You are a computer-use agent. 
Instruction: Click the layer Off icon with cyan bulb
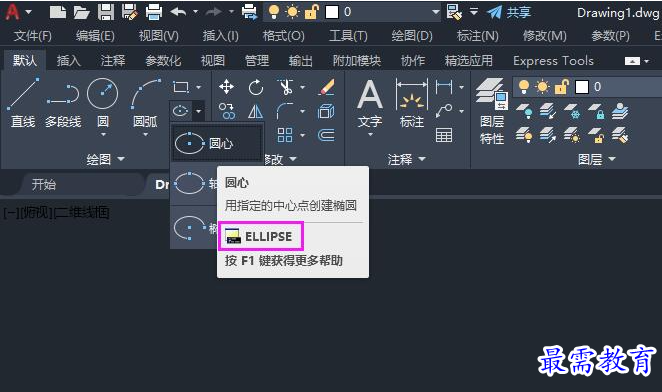click(524, 112)
